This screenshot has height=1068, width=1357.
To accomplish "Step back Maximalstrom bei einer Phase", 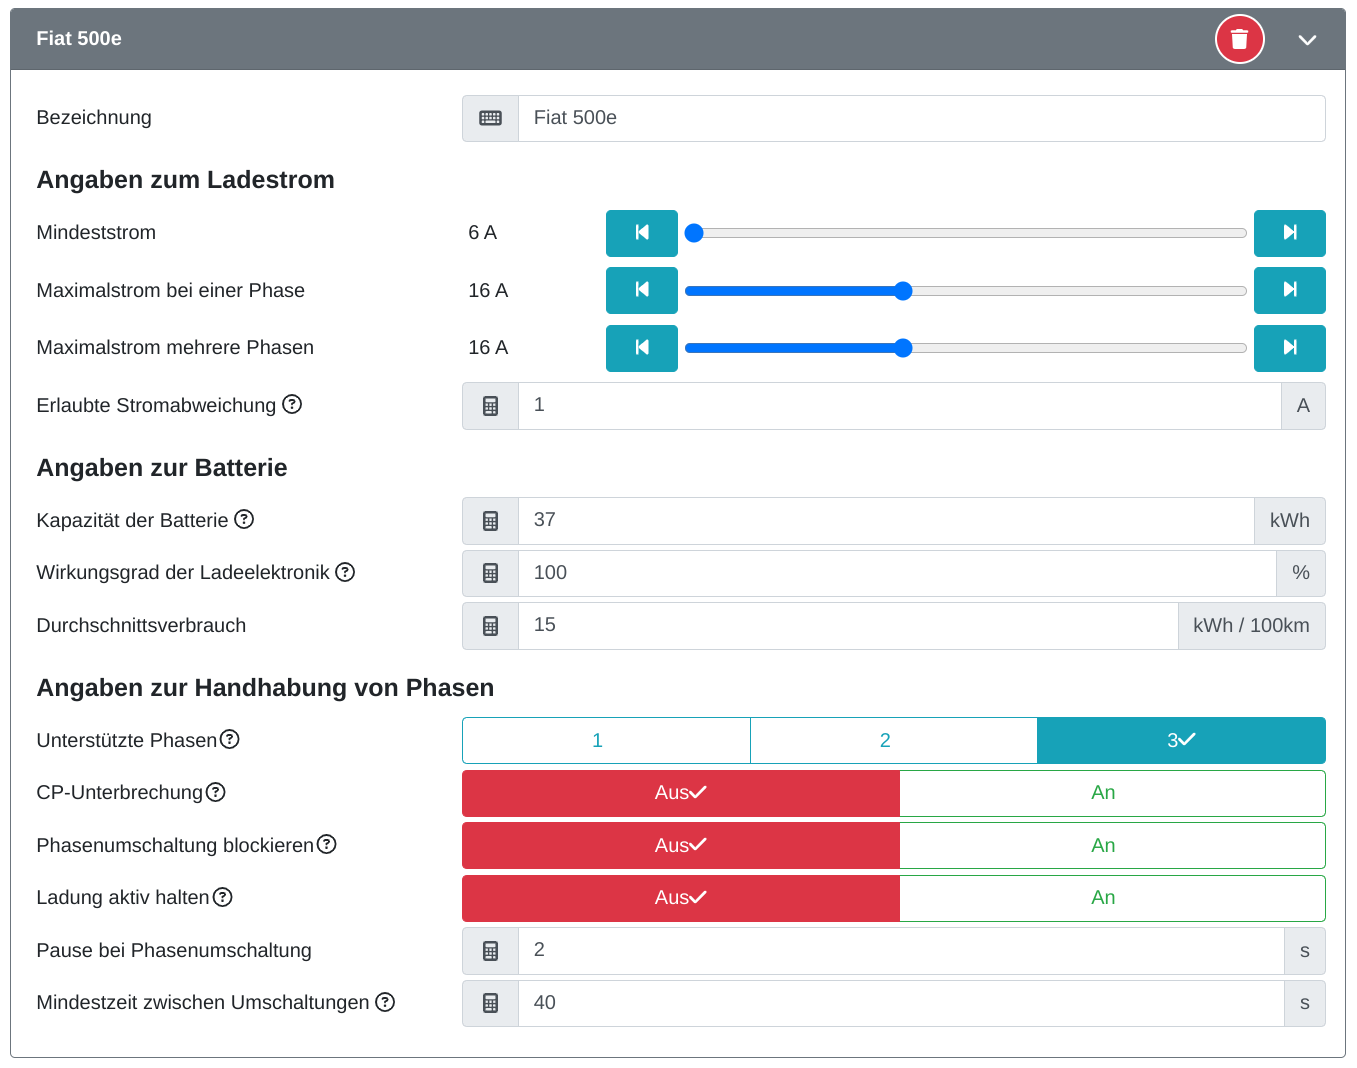I will click(642, 290).
